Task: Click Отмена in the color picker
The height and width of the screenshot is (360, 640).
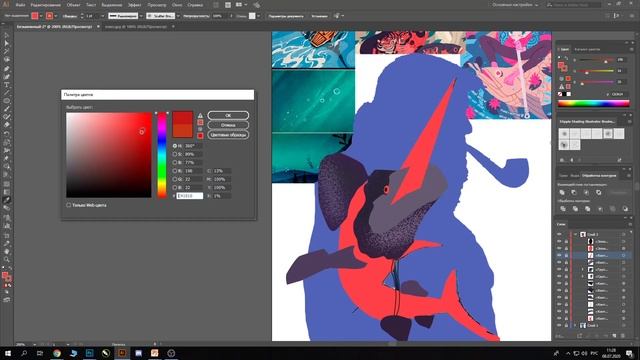Action: click(x=228, y=125)
